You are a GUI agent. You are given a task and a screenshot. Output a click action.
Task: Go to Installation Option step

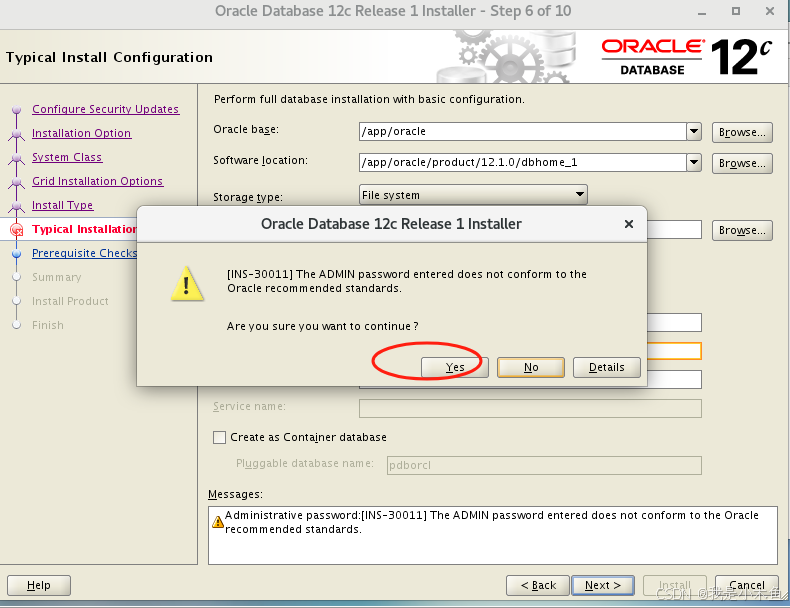point(82,133)
